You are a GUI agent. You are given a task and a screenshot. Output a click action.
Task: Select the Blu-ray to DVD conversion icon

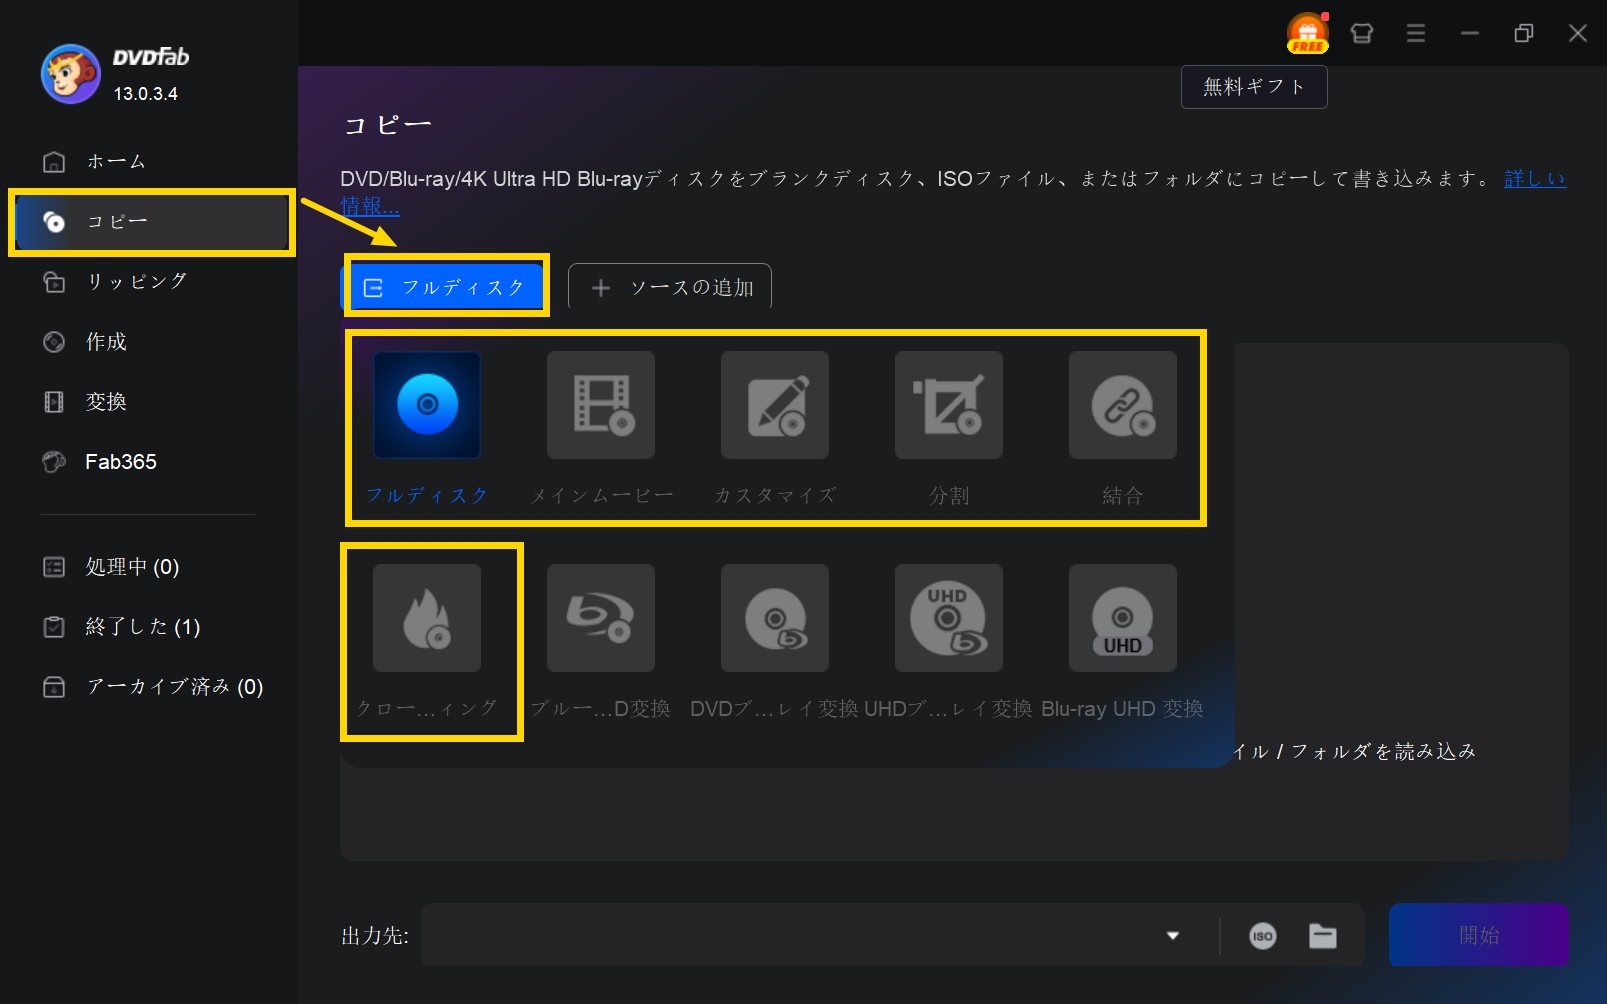(601, 618)
